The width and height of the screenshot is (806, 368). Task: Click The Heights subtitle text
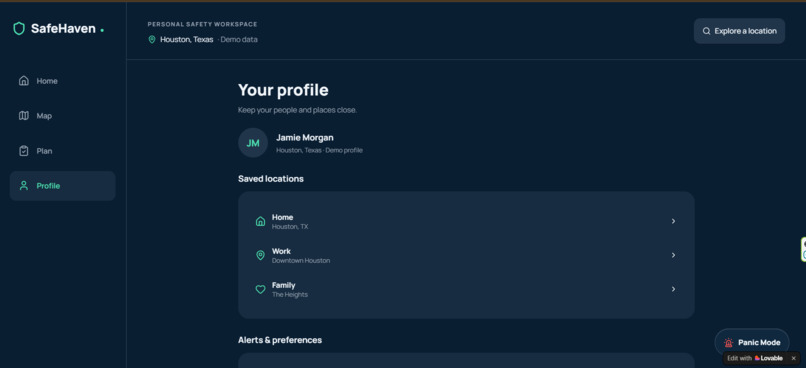pyautogui.click(x=290, y=295)
